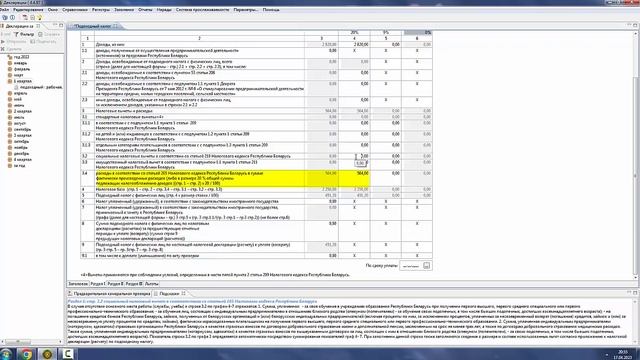Open the Windows Start menu

[5, 354]
